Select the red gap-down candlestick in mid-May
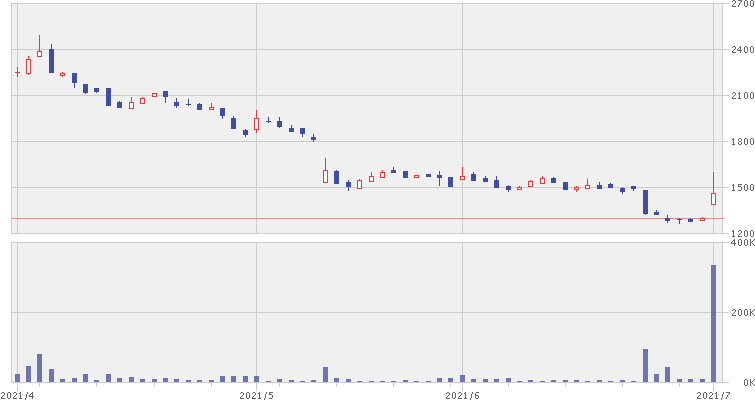This screenshot has height=400, width=755. (x=325, y=176)
